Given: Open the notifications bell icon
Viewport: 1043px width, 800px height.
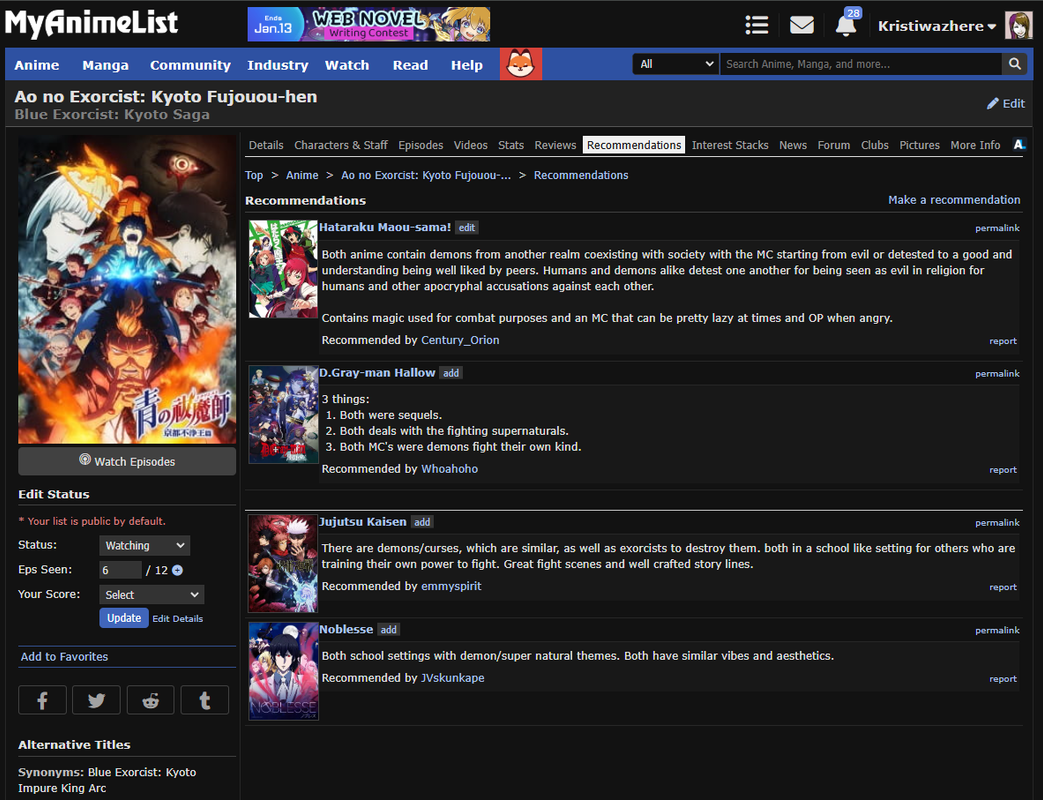Looking at the screenshot, I should point(845,25).
